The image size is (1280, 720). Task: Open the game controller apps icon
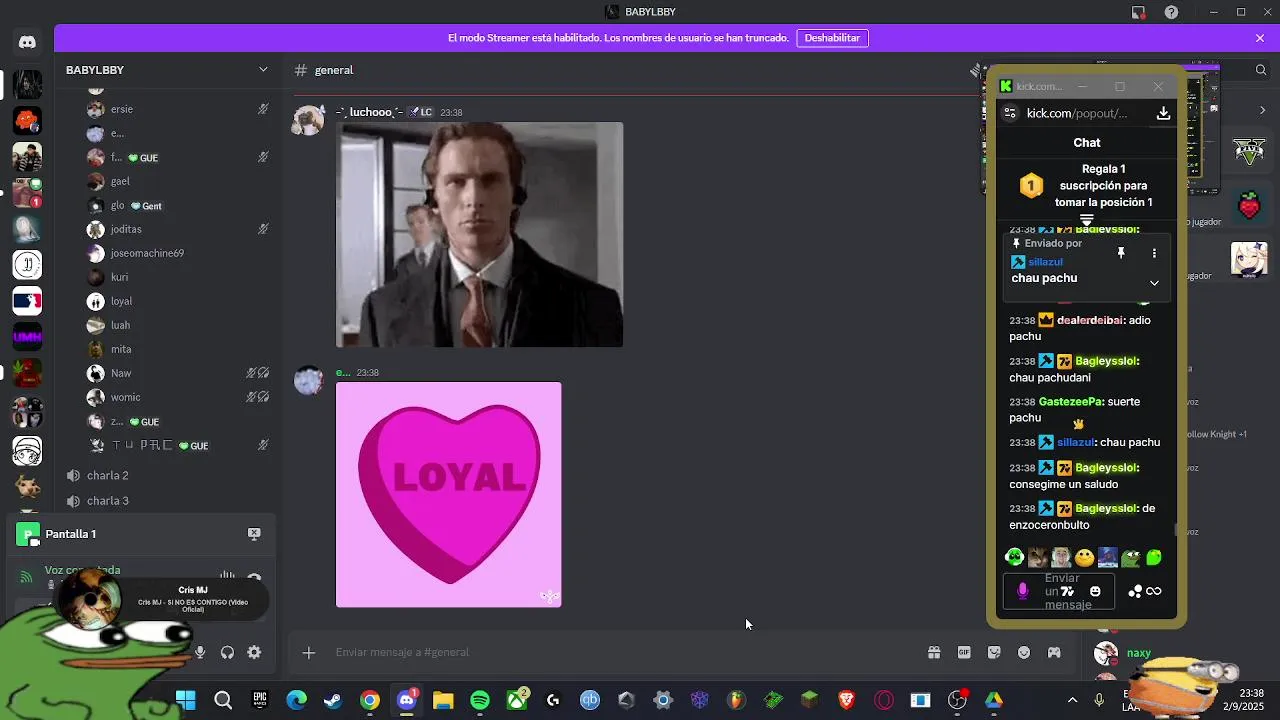(x=1054, y=652)
